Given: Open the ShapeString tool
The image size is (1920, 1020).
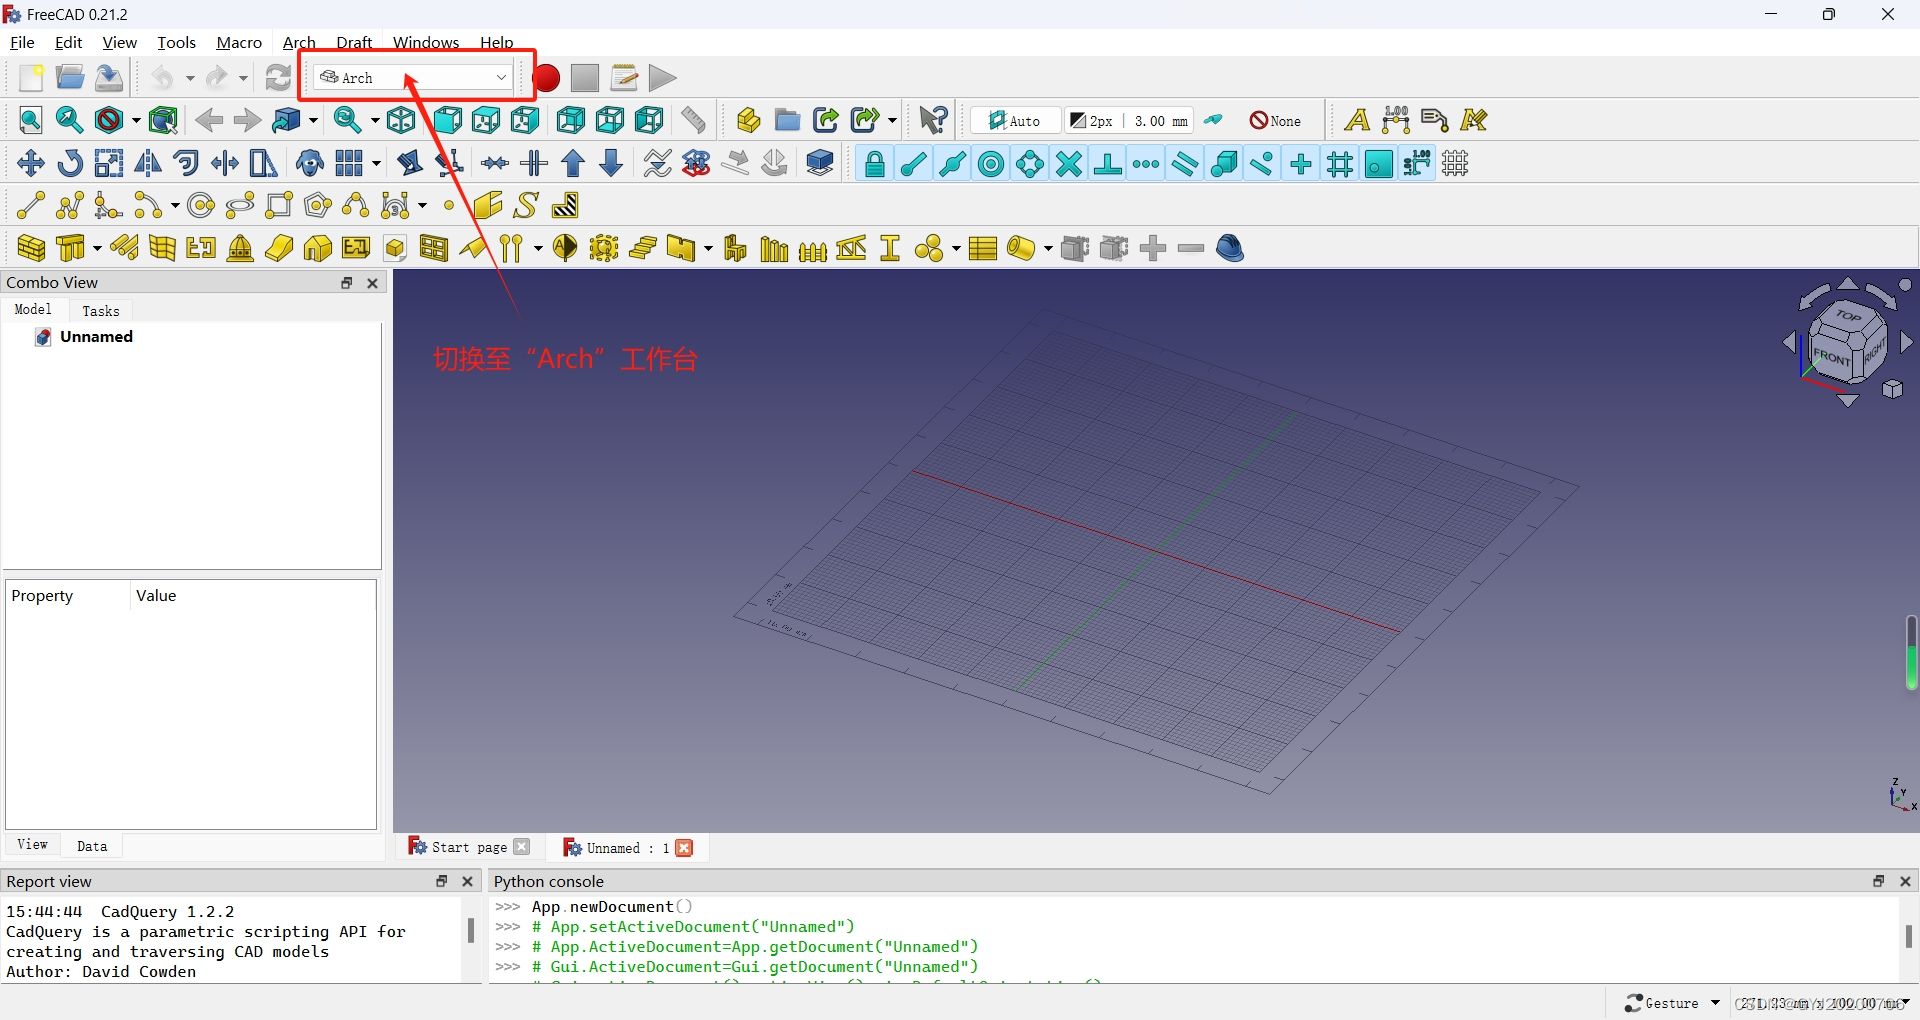Looking at the screenshot, I should (525, 205).
